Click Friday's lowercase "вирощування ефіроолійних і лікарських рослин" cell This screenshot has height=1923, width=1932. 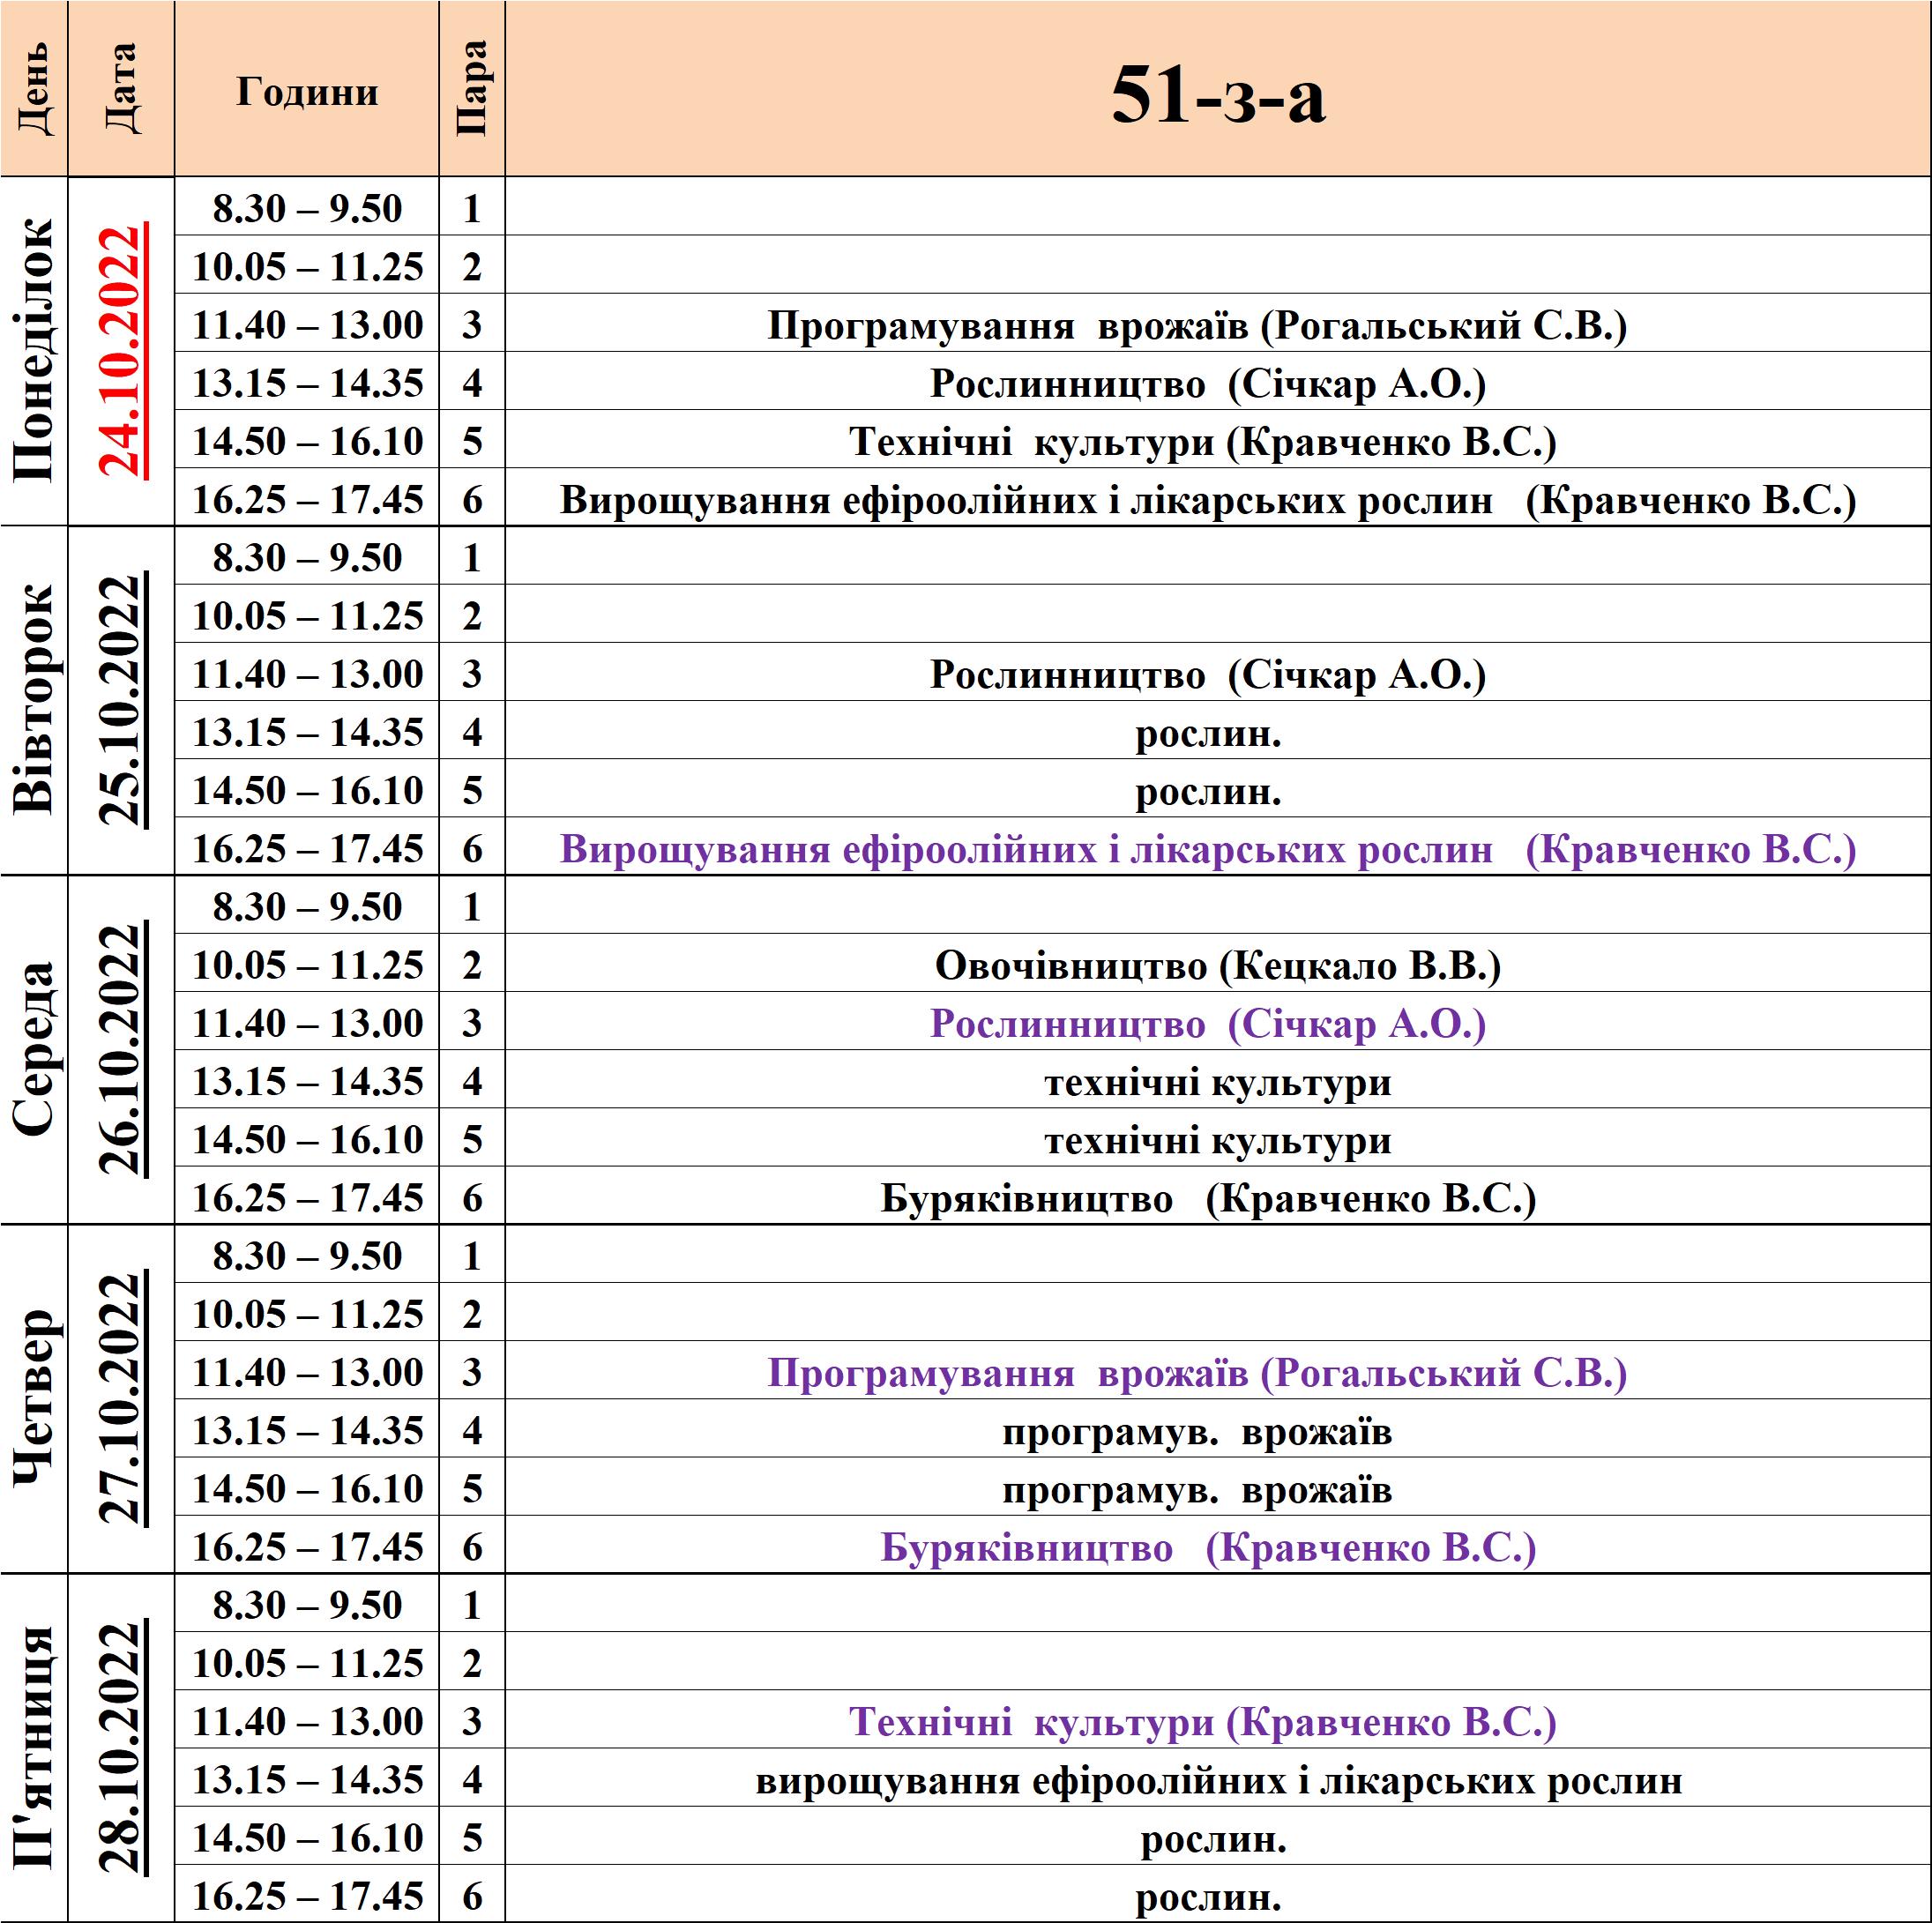pyautogui.click(x=1218, y=1777)
